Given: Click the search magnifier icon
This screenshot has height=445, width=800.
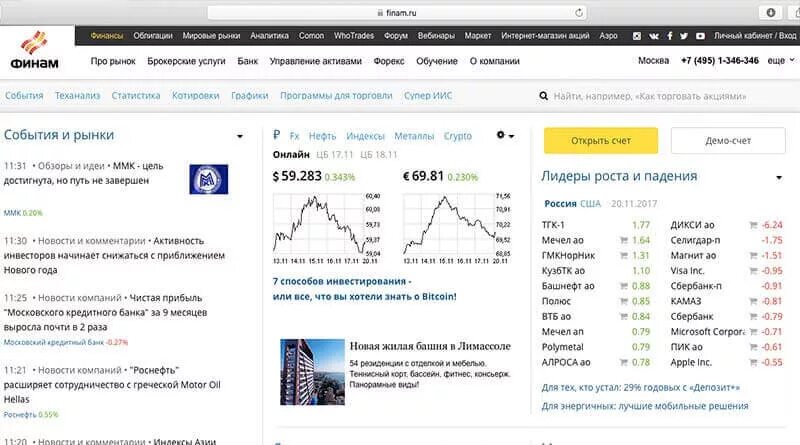Looking at the screenshot, I should [x=543, y=95].
